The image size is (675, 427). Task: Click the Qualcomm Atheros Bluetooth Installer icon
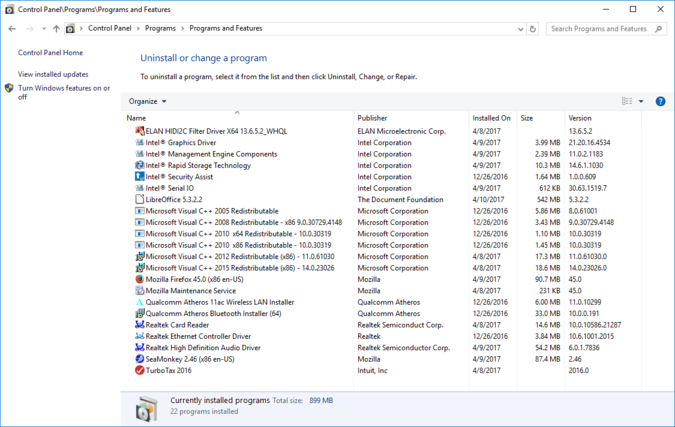point(139,313)
